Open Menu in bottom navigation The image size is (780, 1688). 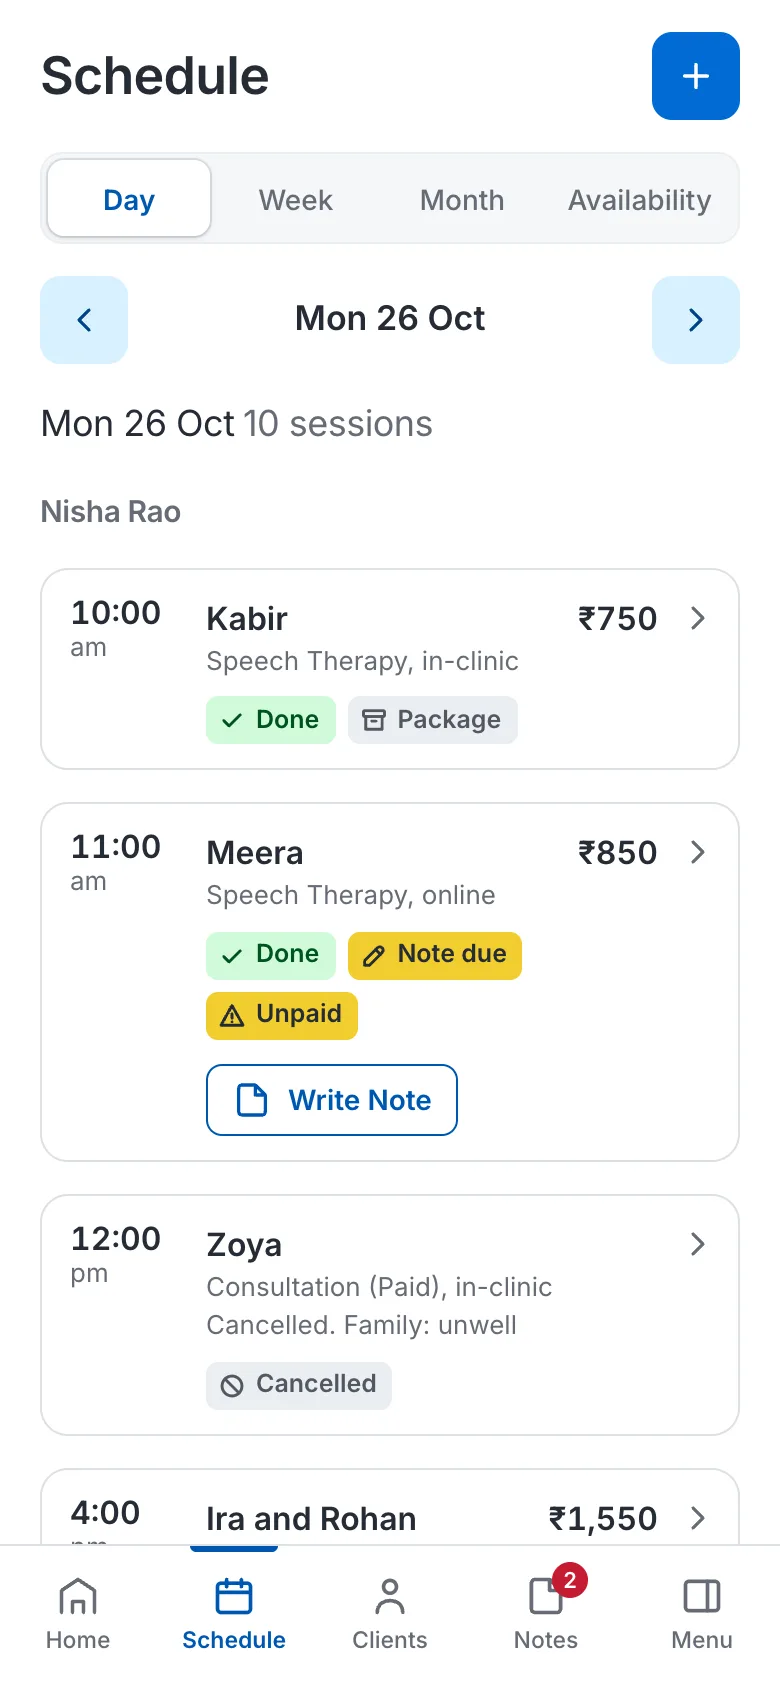coord(702,1614)
